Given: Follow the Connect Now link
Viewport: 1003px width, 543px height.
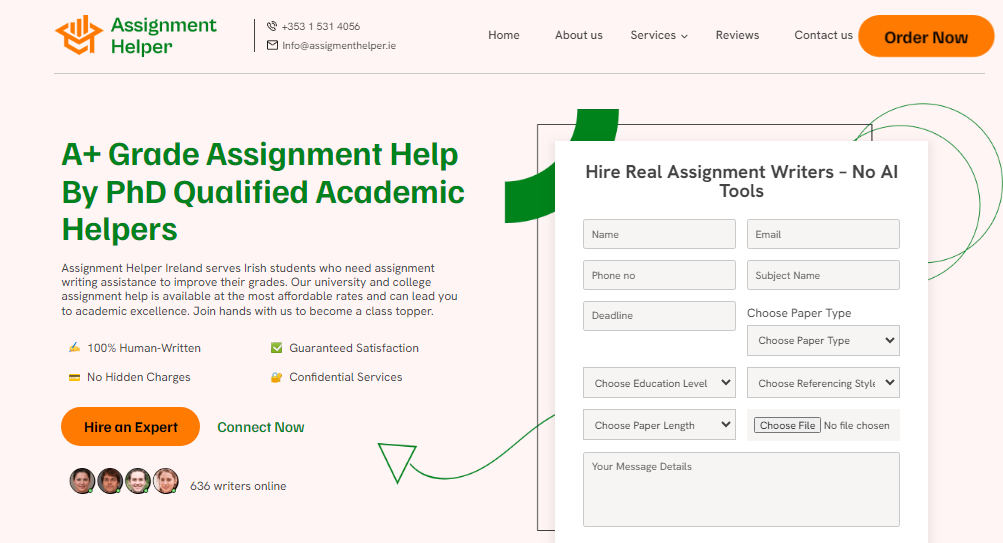Looking at the screenshot, I should tap(260, 427).
